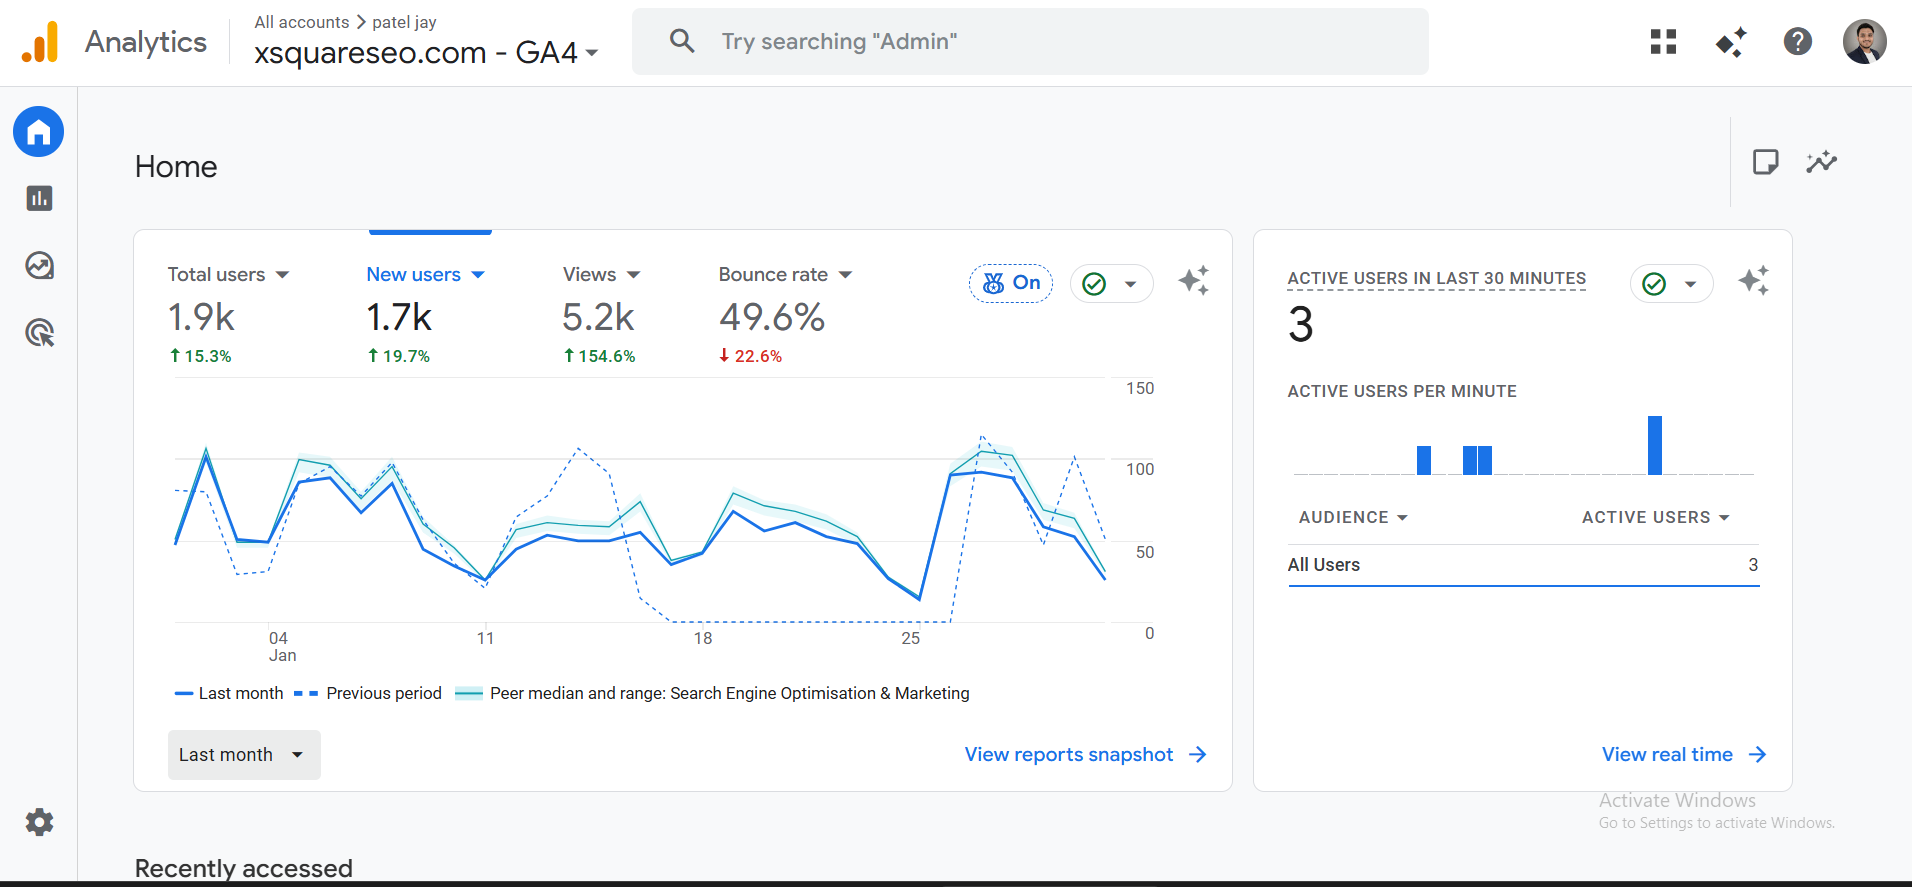Click the Google Analytics logo
Screen dimensions: 1912x887
pyautogui.click(x=40, y=42)
